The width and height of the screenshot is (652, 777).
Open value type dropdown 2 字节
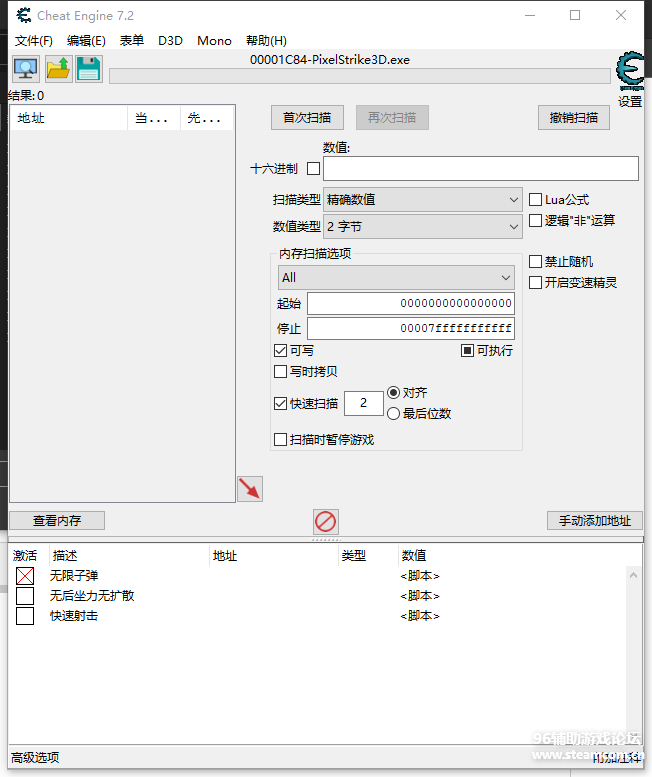[423, 226]
